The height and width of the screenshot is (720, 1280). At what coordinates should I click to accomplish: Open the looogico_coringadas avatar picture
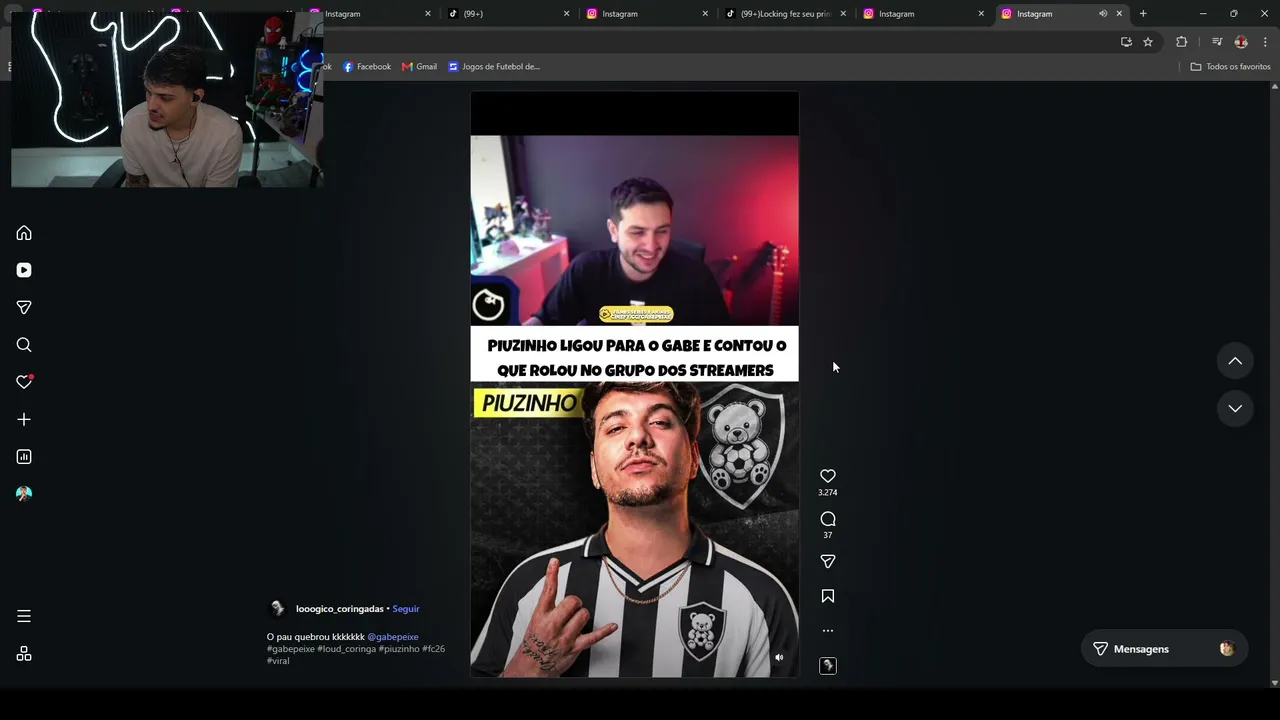[x=278, y=608]
